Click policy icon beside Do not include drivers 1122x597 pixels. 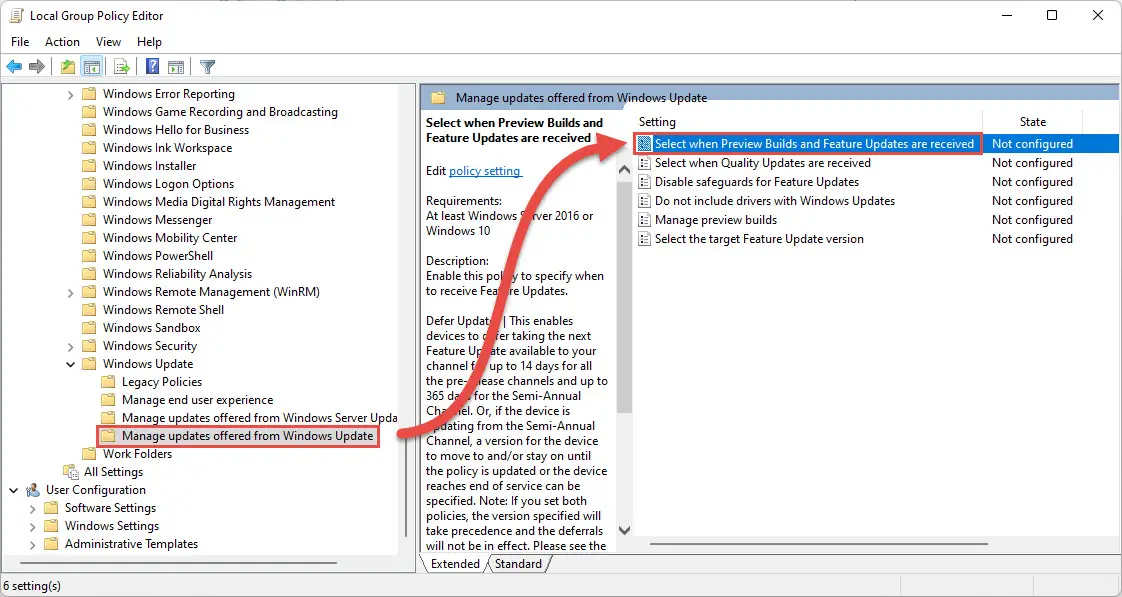point(644,201)
